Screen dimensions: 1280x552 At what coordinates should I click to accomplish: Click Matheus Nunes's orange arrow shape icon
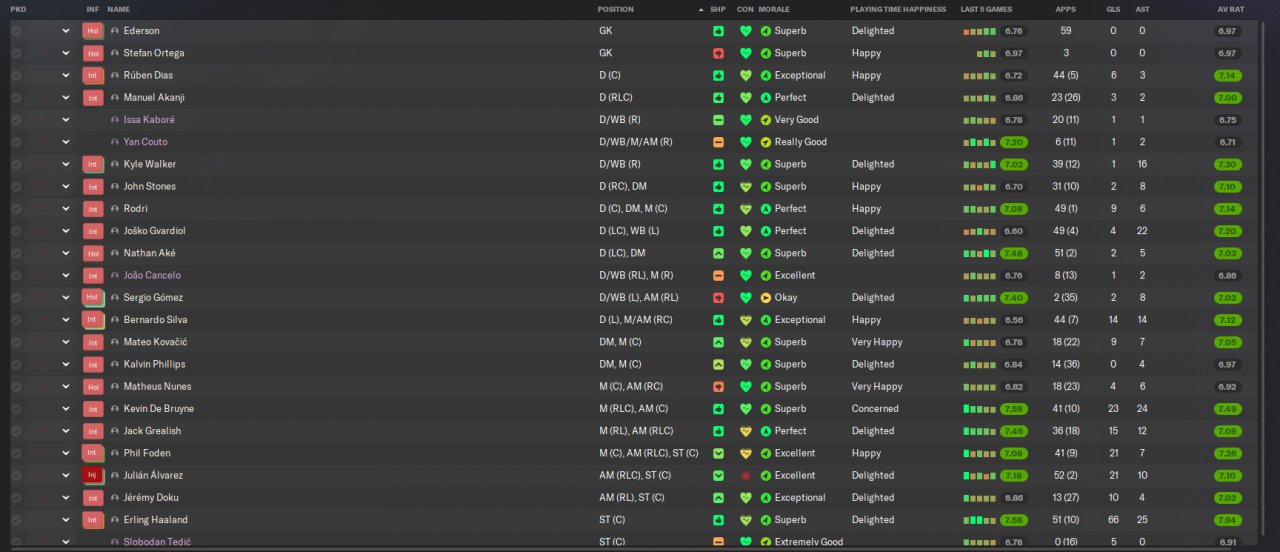pos(718,386)
